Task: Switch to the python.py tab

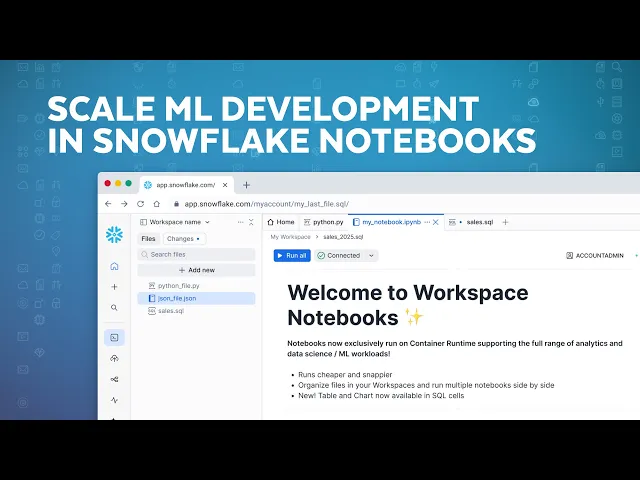Action: pos(324,222)
